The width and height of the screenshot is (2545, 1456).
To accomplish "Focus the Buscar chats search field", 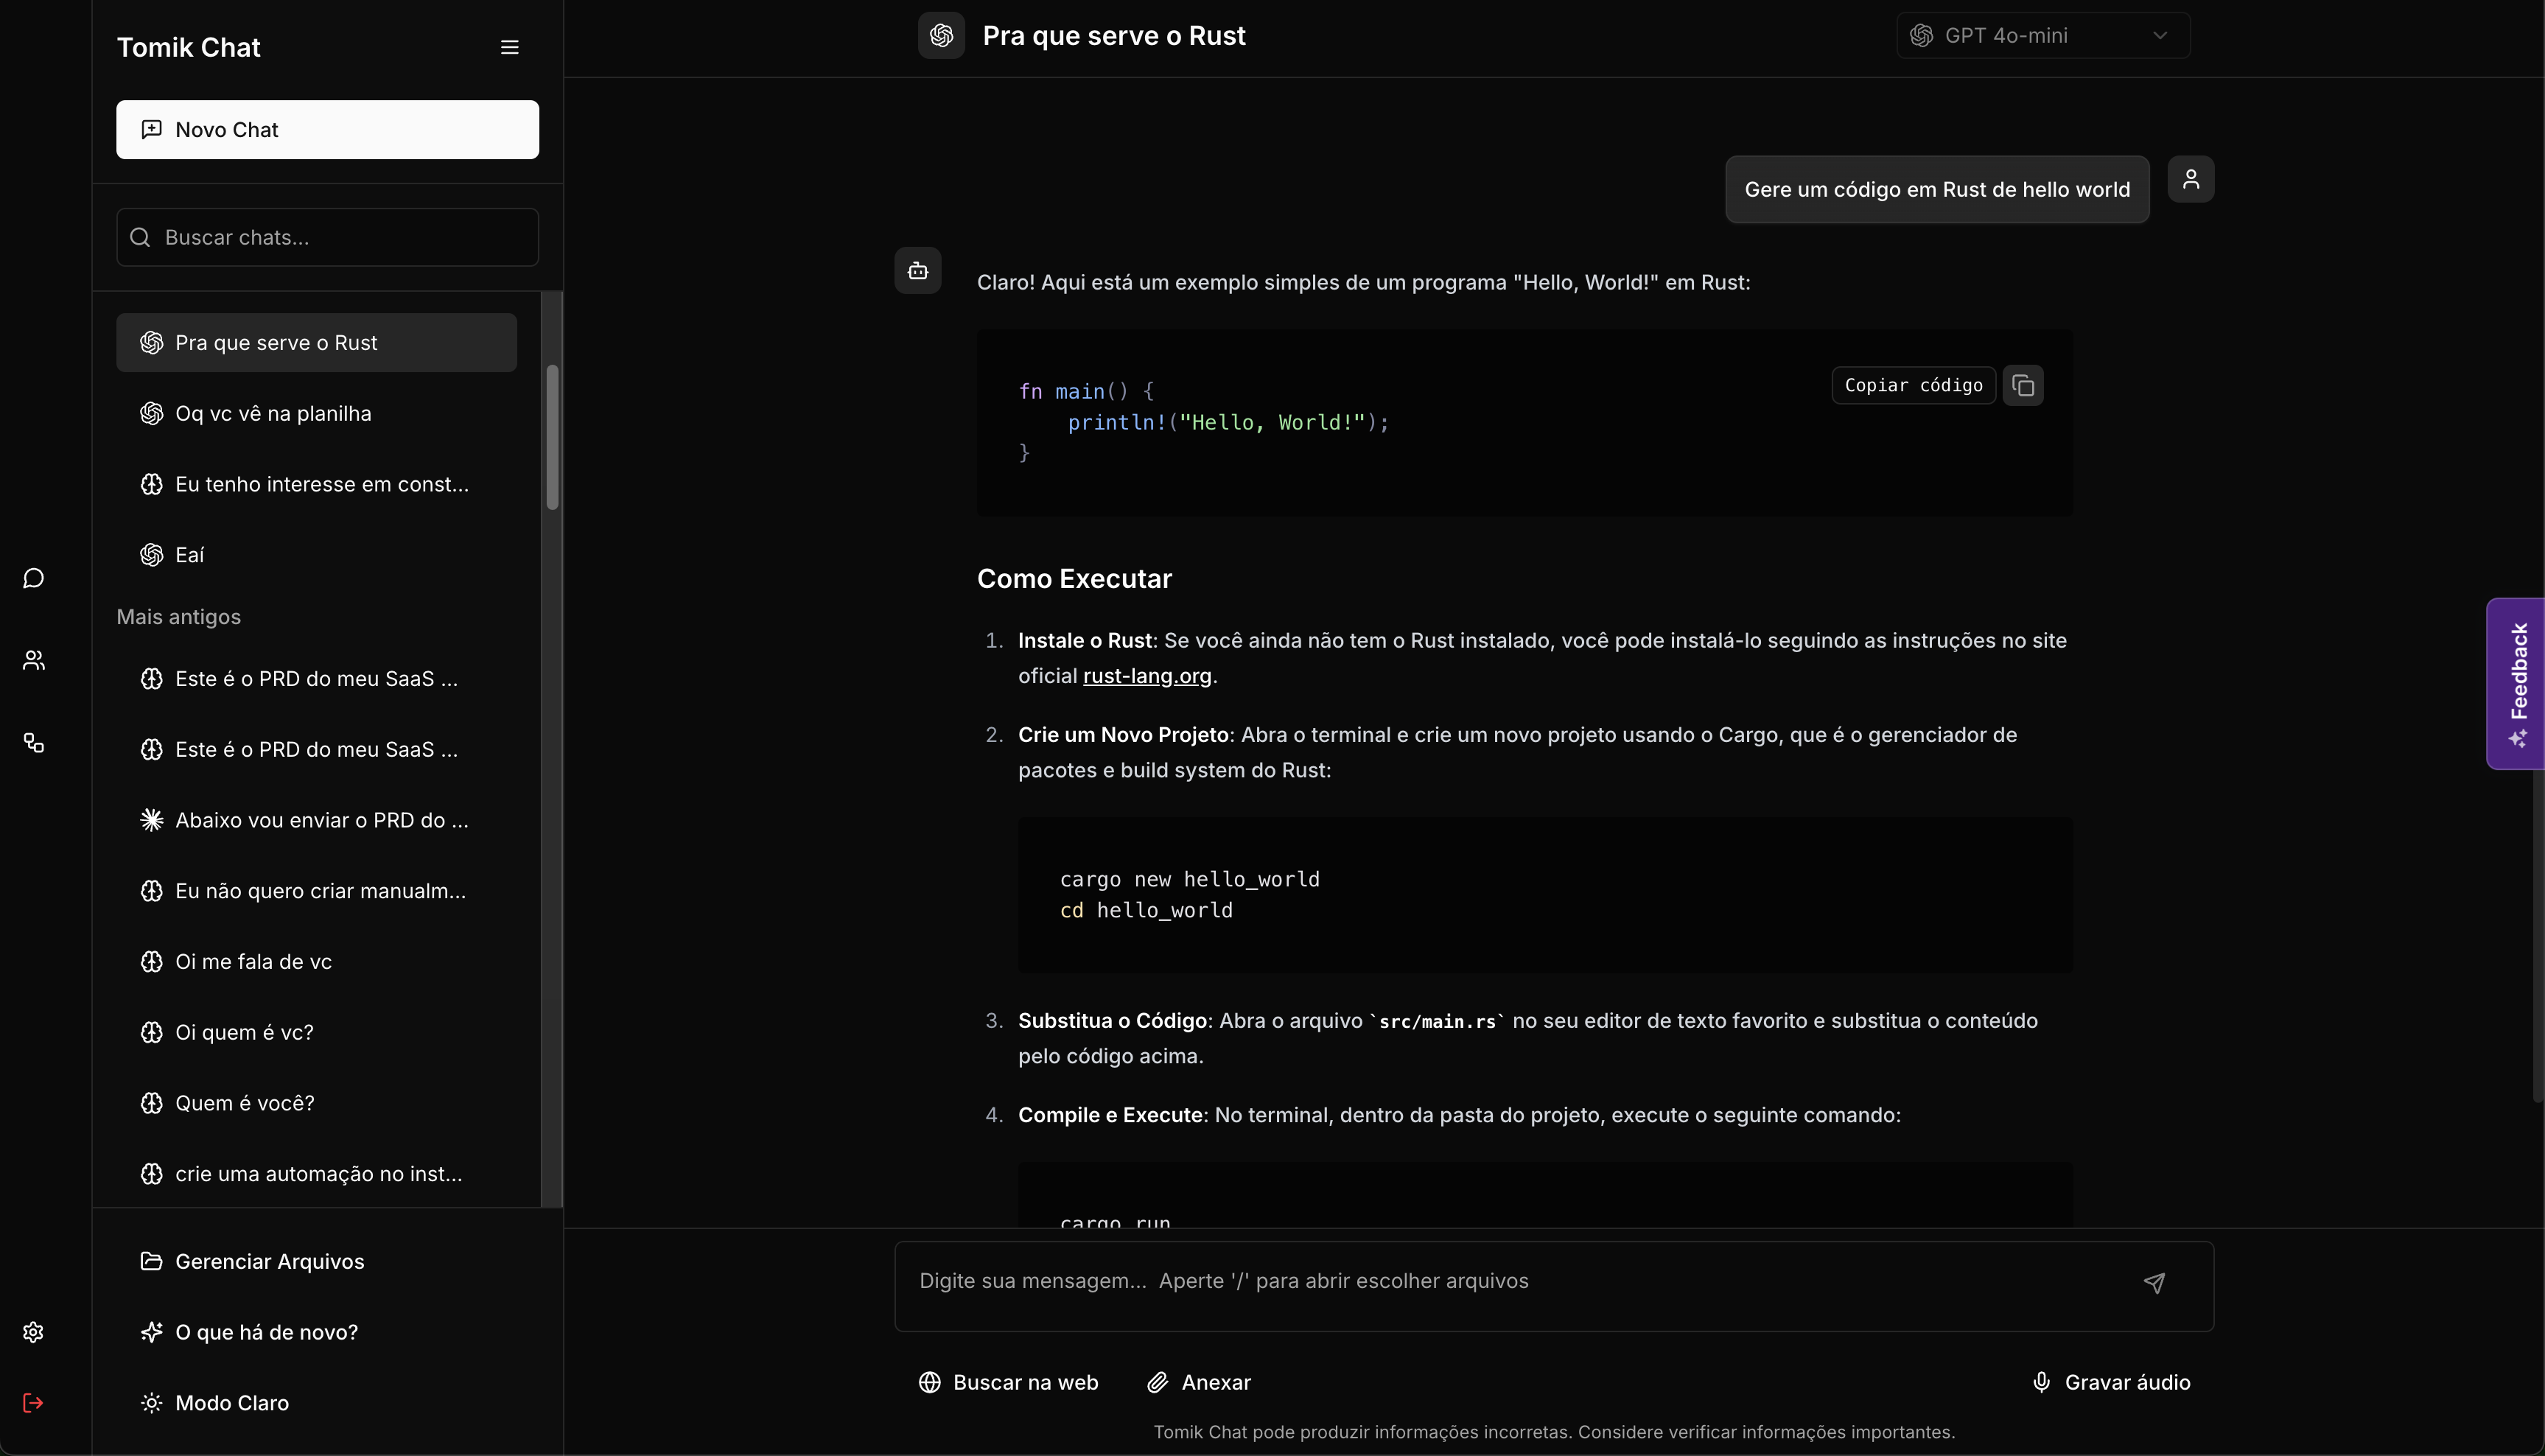I will tap(327, 237).
